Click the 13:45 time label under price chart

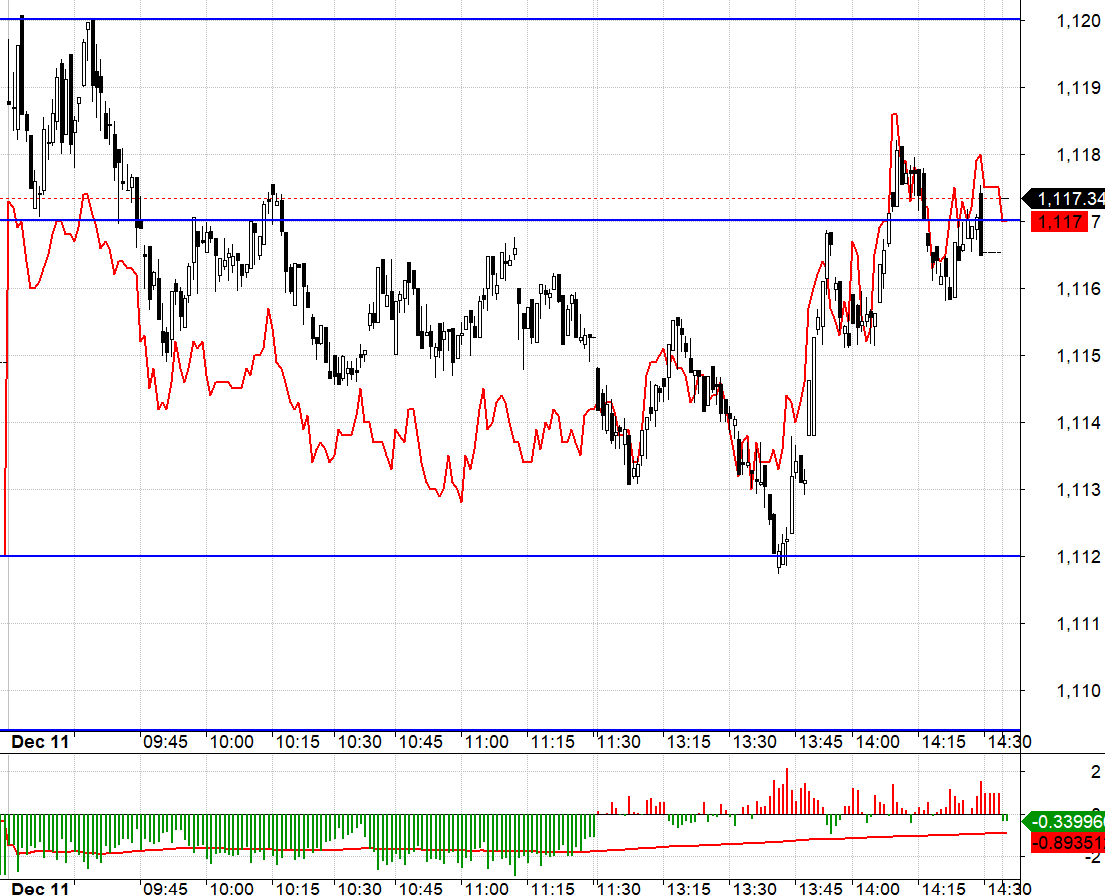tap(820, 741)
